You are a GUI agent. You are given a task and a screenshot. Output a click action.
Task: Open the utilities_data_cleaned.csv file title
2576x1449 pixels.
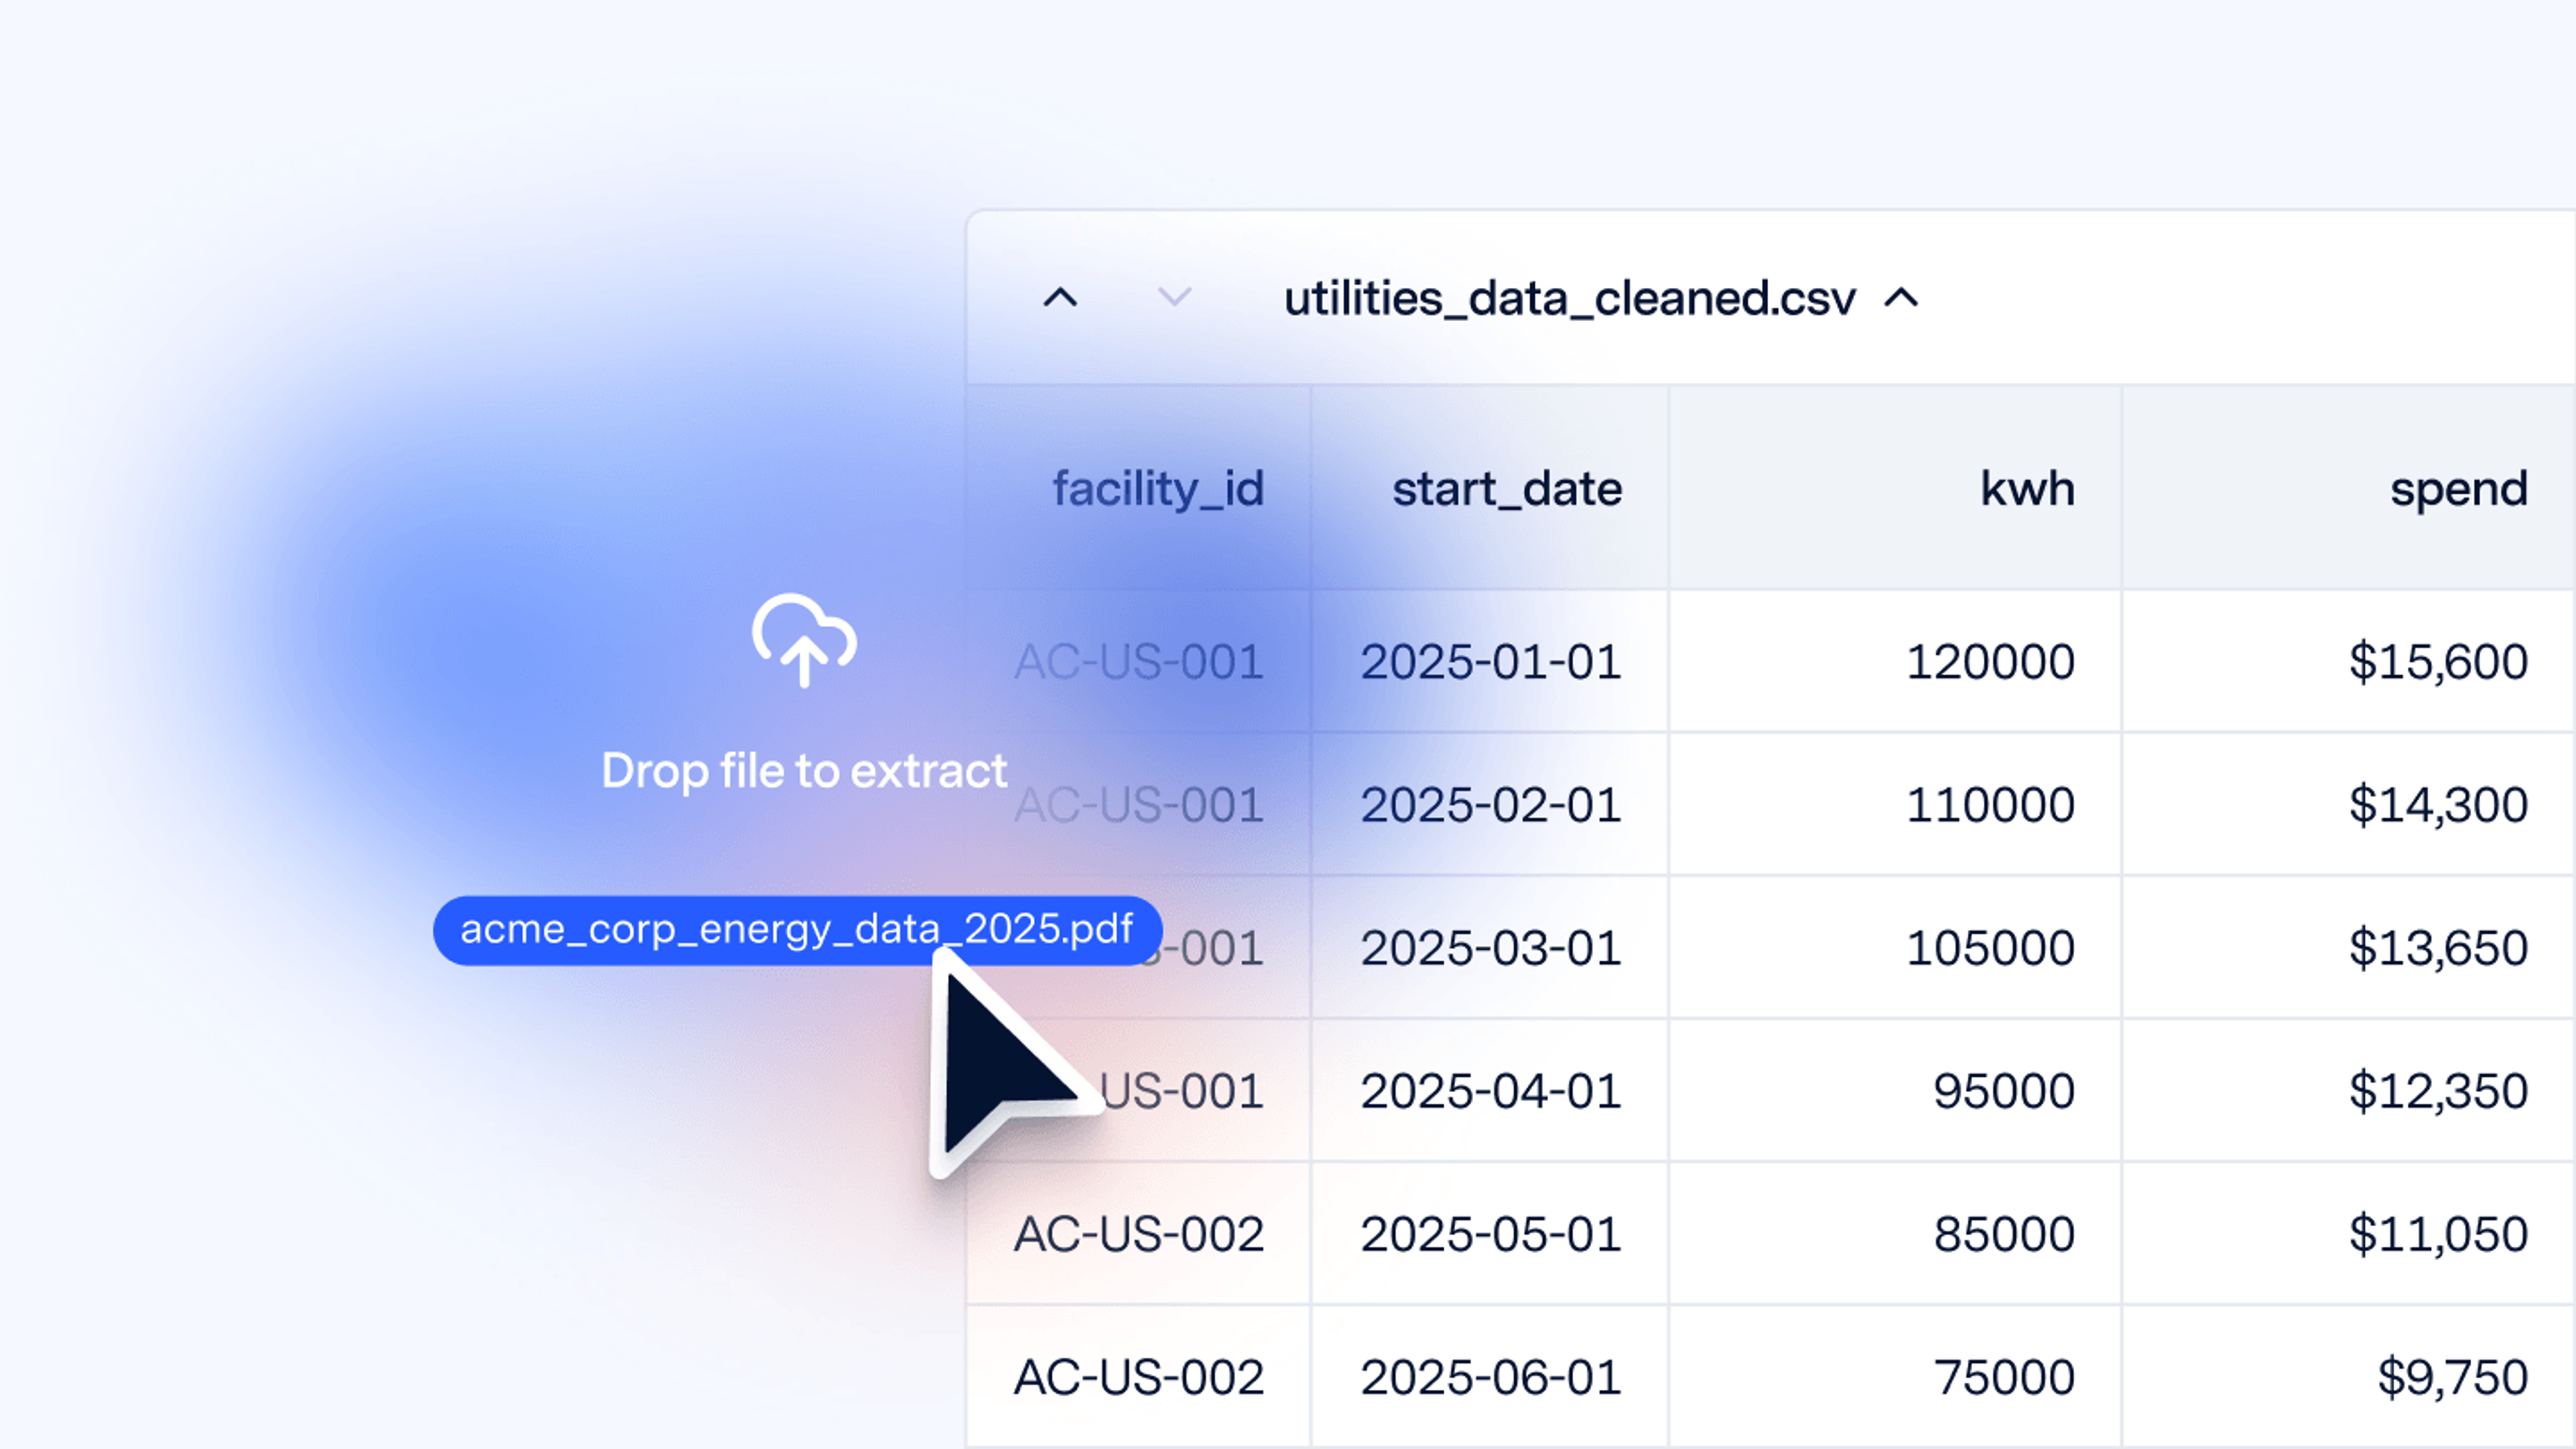click(1569, 299)
